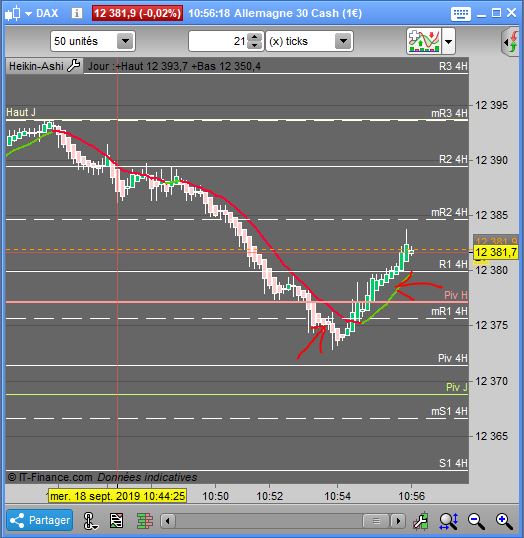Expand the indicators dropdown arrow

[449, 42]
